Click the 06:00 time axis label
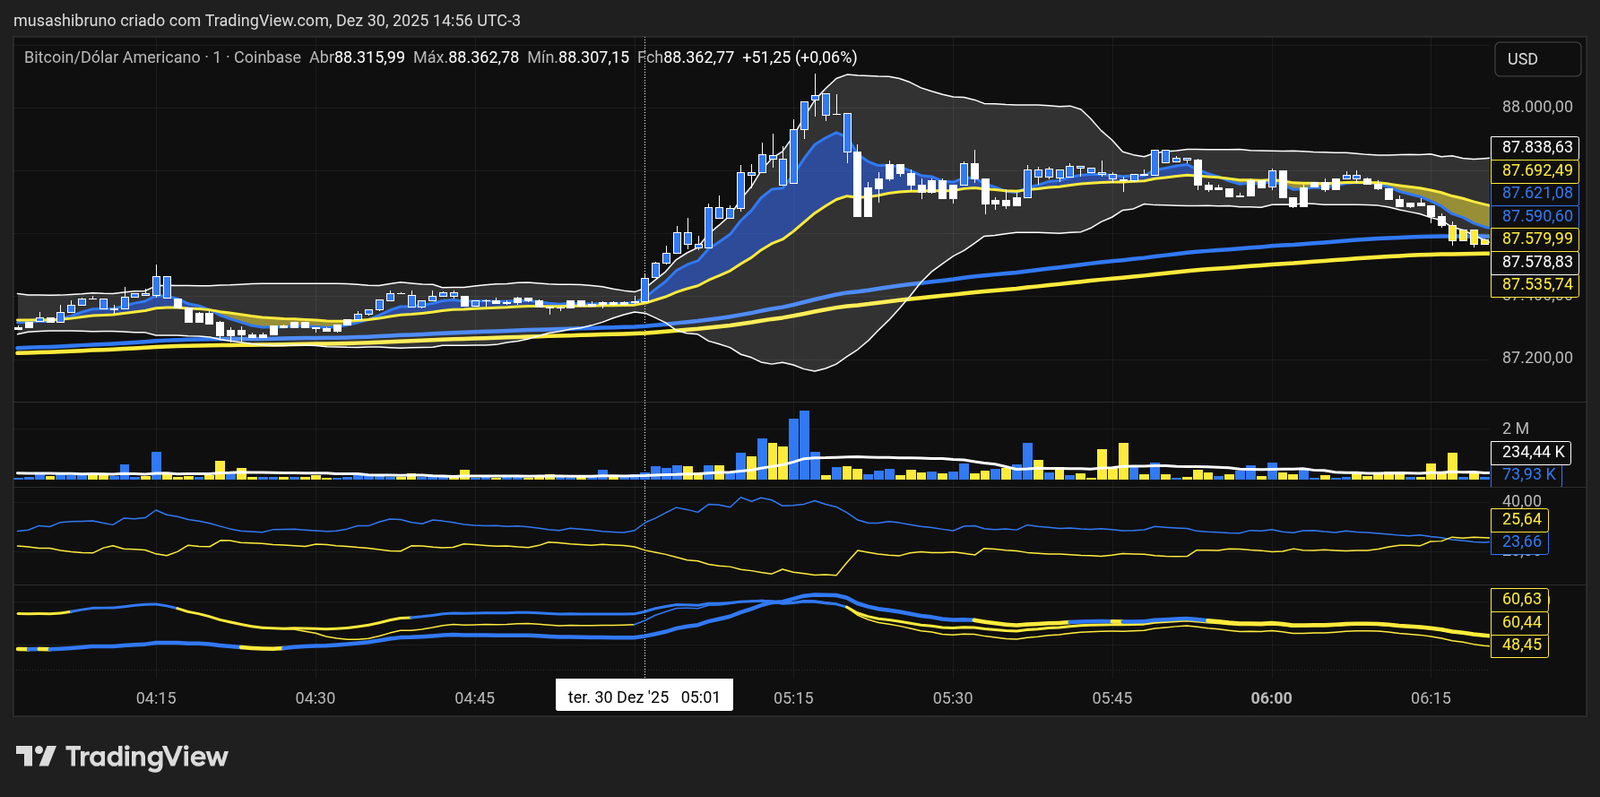The height and width of the screenshot is (797, 1600). coord(1271,698)
